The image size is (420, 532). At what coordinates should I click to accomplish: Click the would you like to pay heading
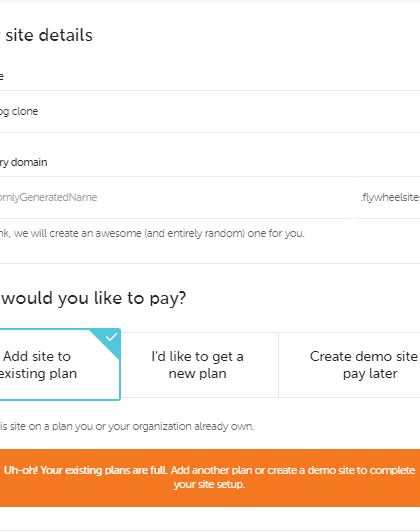[x=93, y=299]
